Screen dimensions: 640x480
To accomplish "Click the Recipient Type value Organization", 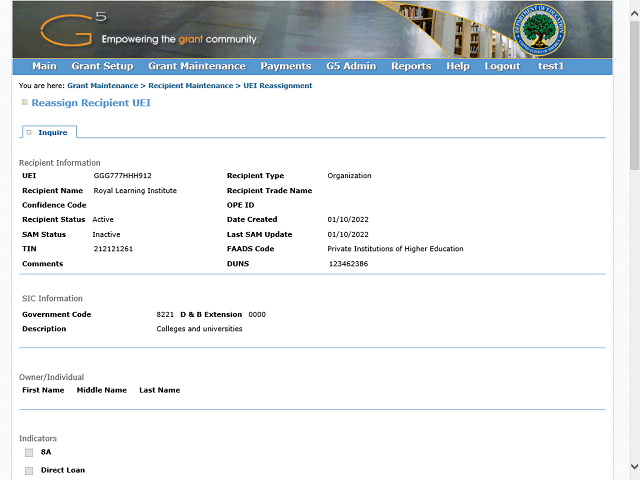I will (x=349, y=176).
